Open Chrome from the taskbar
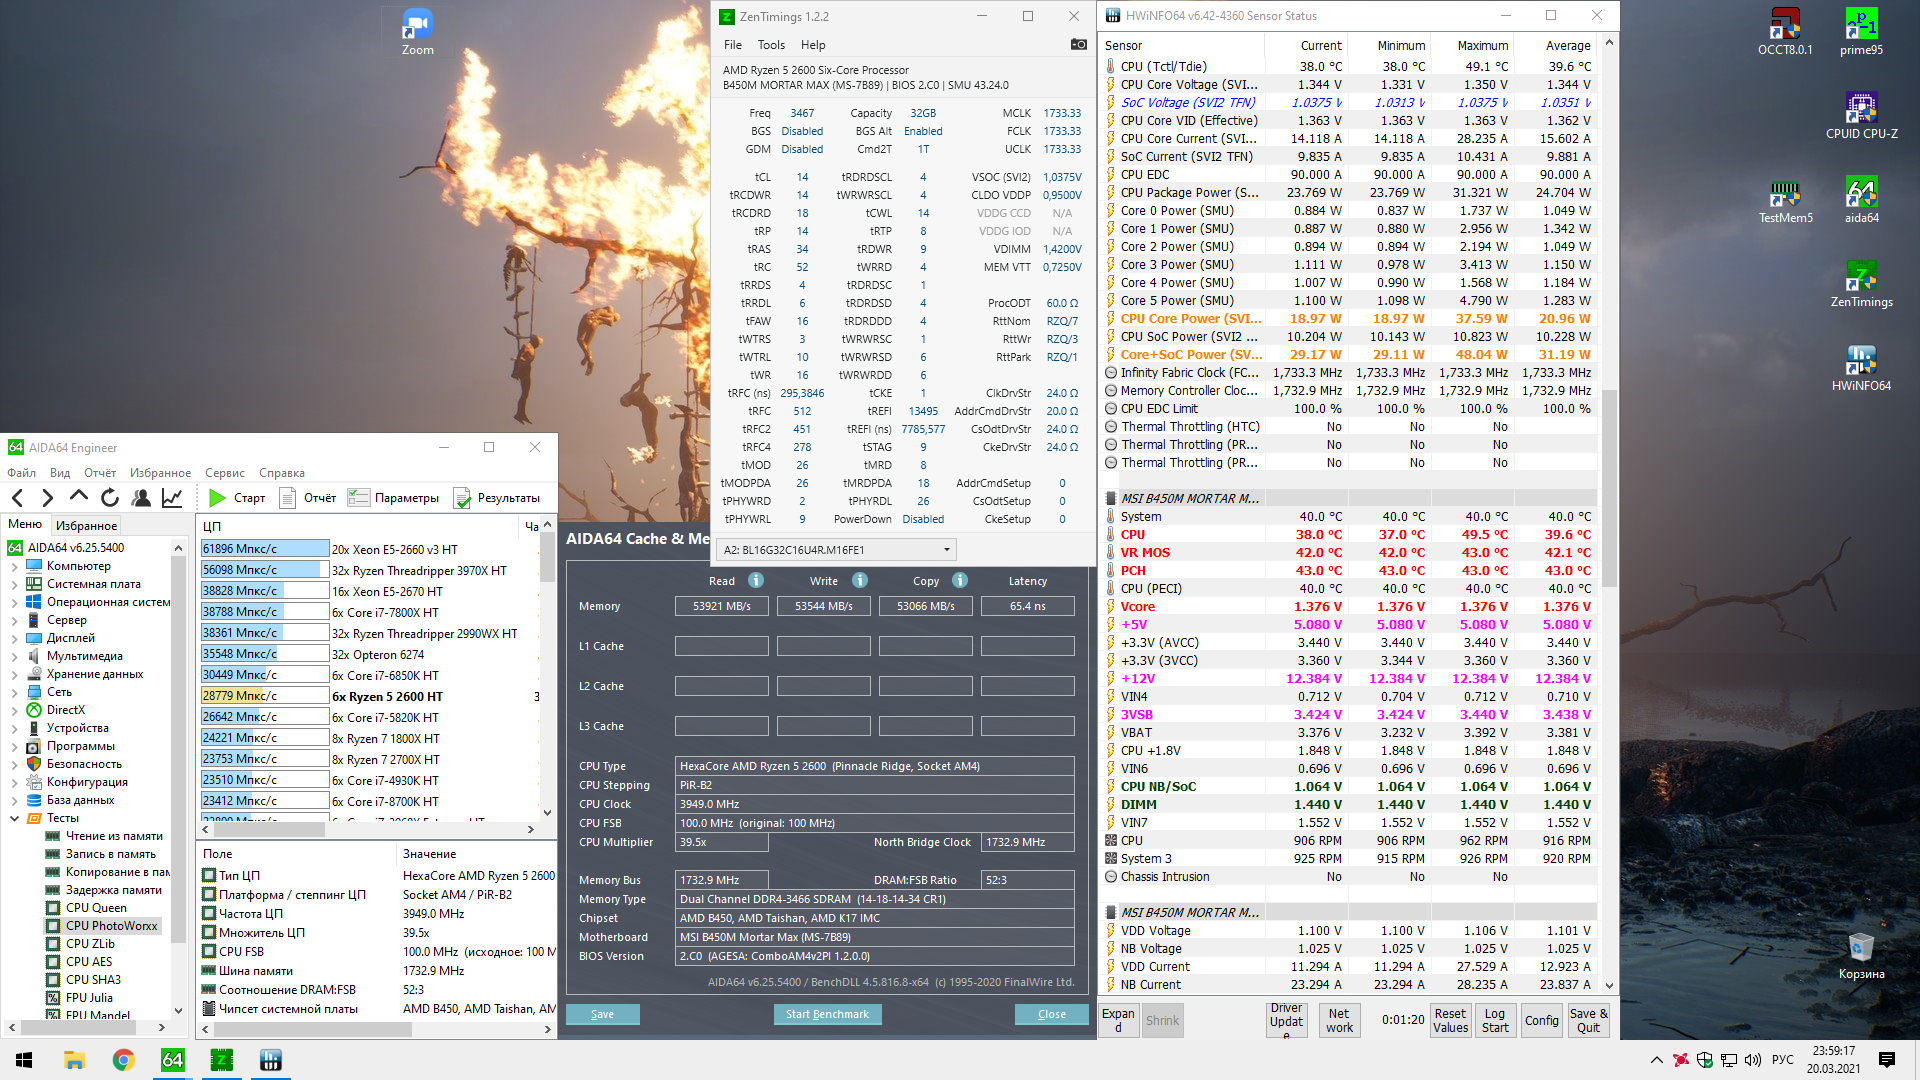 coord(123,1060)
